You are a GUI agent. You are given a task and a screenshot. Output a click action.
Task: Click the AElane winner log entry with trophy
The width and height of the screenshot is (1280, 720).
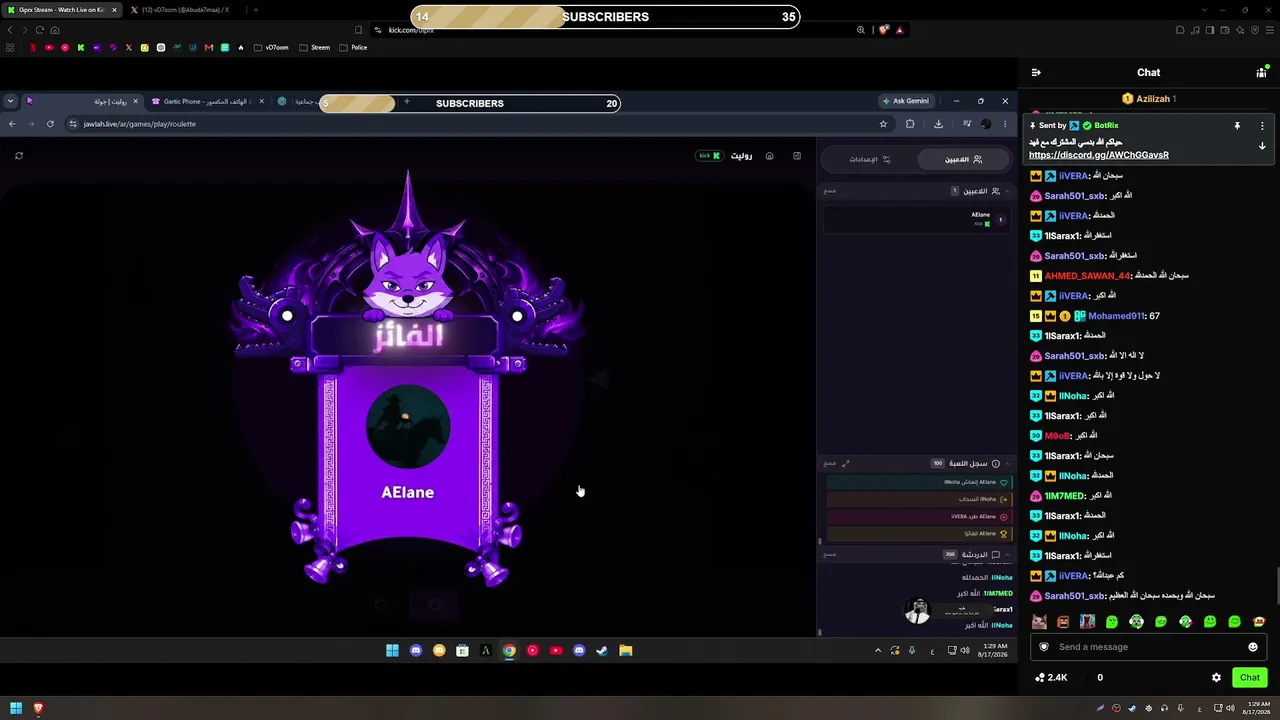[x=917, y=534]
